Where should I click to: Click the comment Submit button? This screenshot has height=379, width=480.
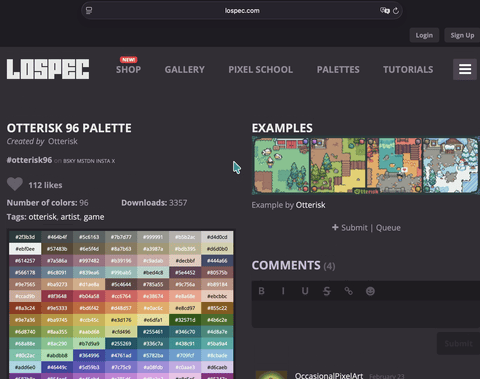click(458, 343)
